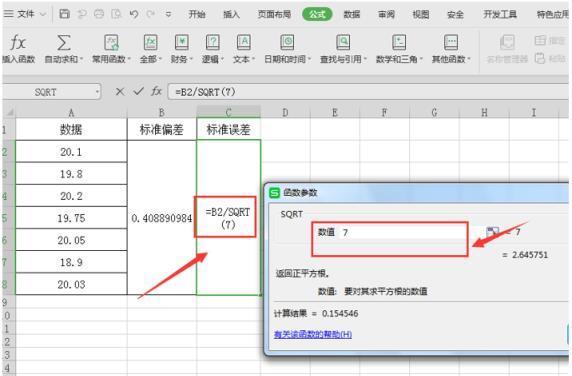Screen dimensions: 572x376
Task: Open the Common Functions icon
Action: pyautogui.click(x=111, y=43)
